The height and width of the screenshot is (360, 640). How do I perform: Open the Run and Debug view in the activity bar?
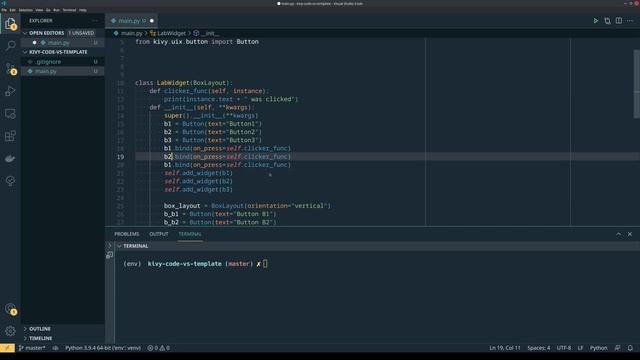point(10,91)
